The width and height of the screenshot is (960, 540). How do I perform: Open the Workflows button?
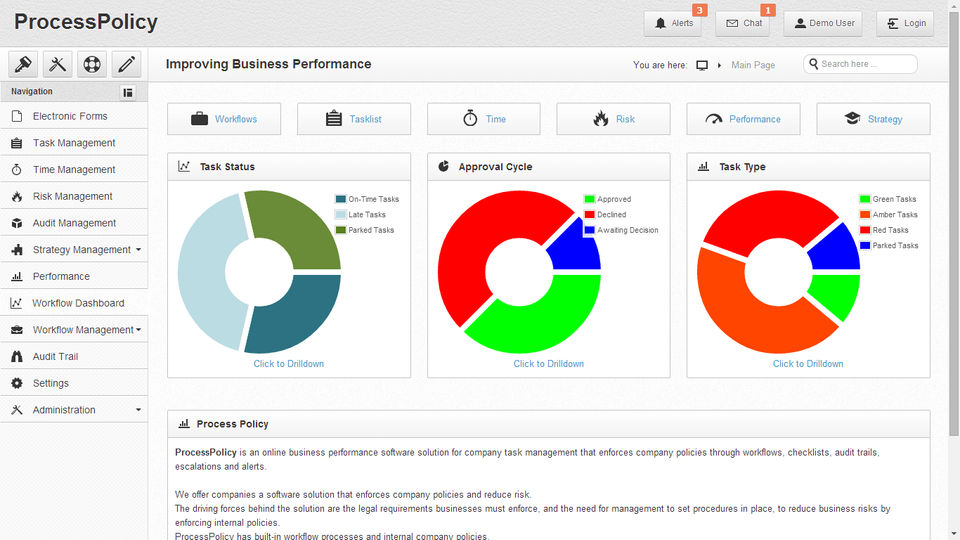tap(224, 119)
